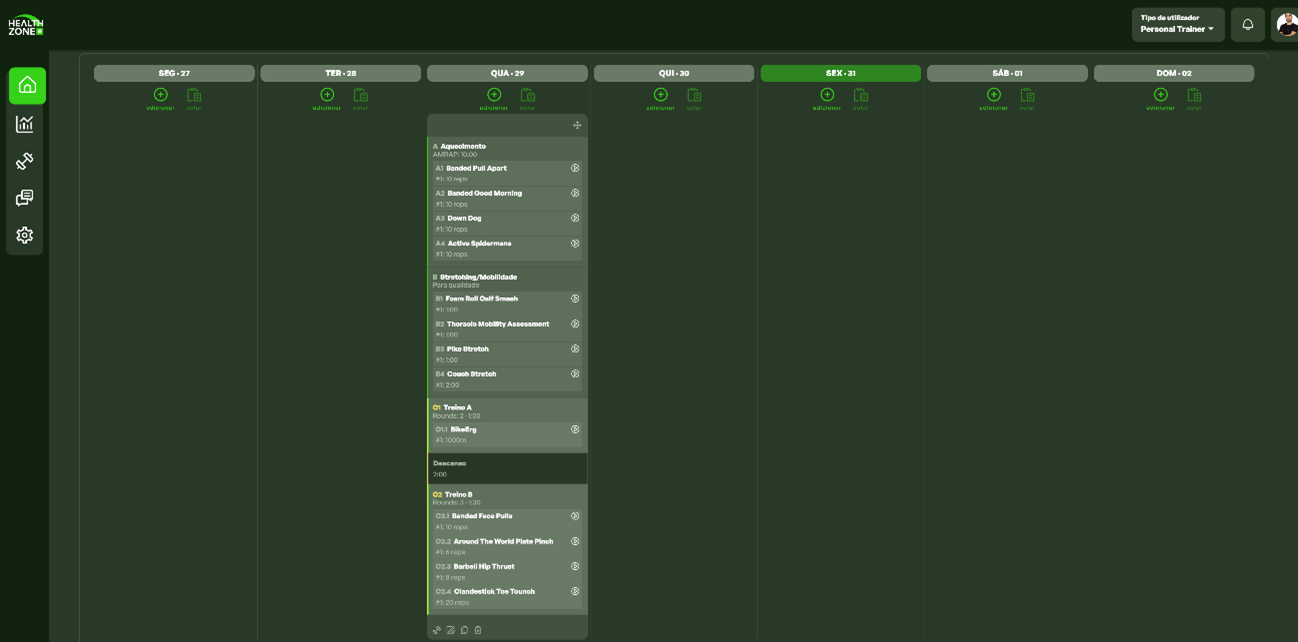Screen dimensions: 1298x642
Task: Open the settings gear in sidebar
Action: 25,235
